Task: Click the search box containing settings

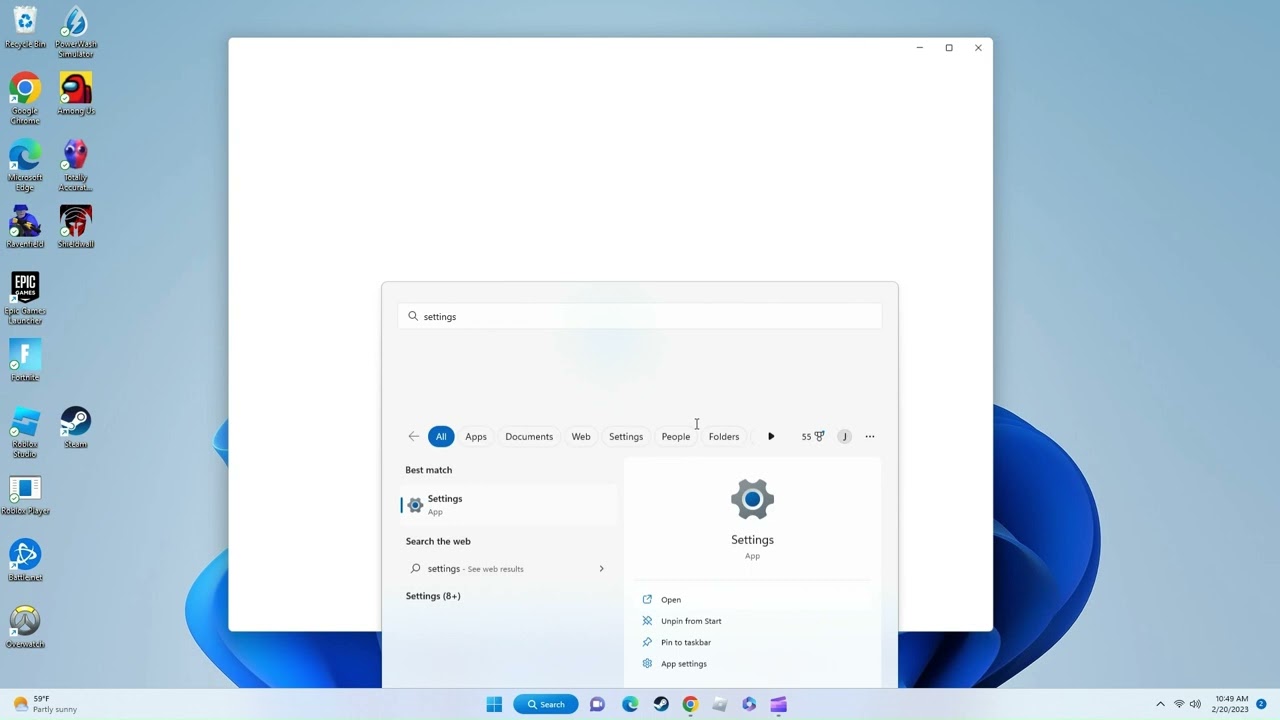Action: (640, 316)
